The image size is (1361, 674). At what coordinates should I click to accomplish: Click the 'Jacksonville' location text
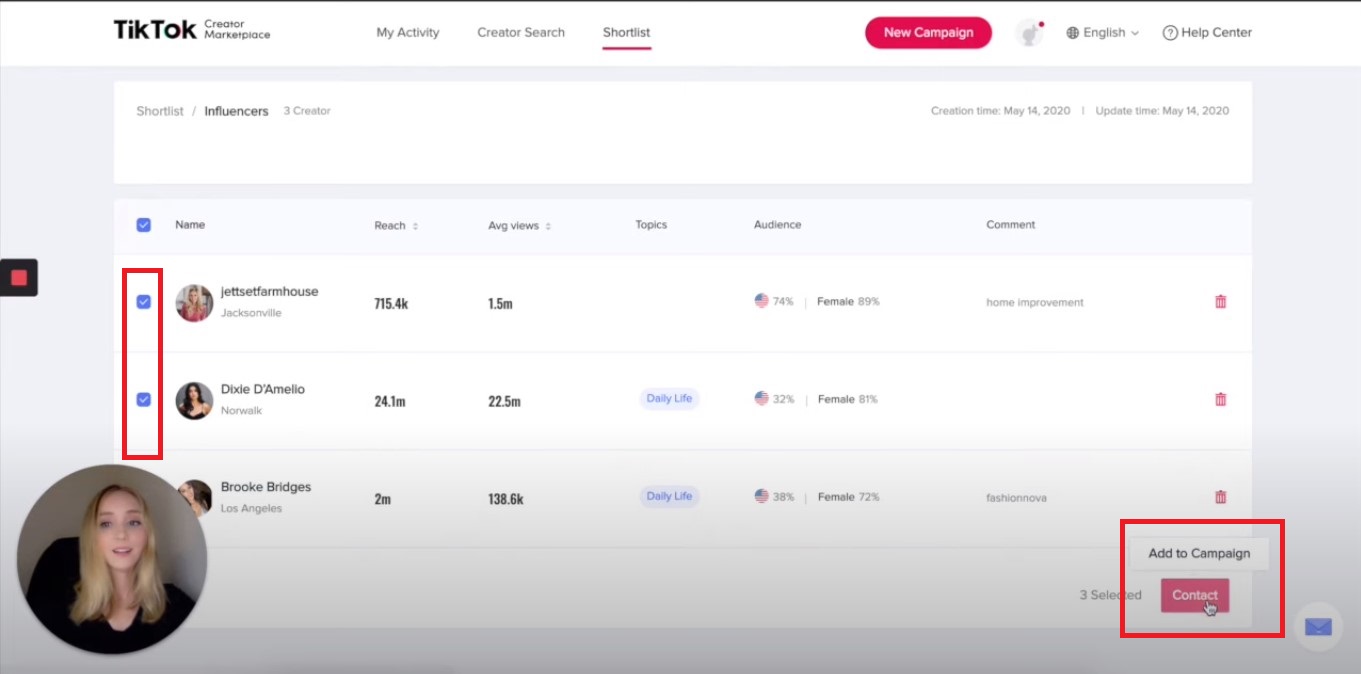(x=251, y=313)
